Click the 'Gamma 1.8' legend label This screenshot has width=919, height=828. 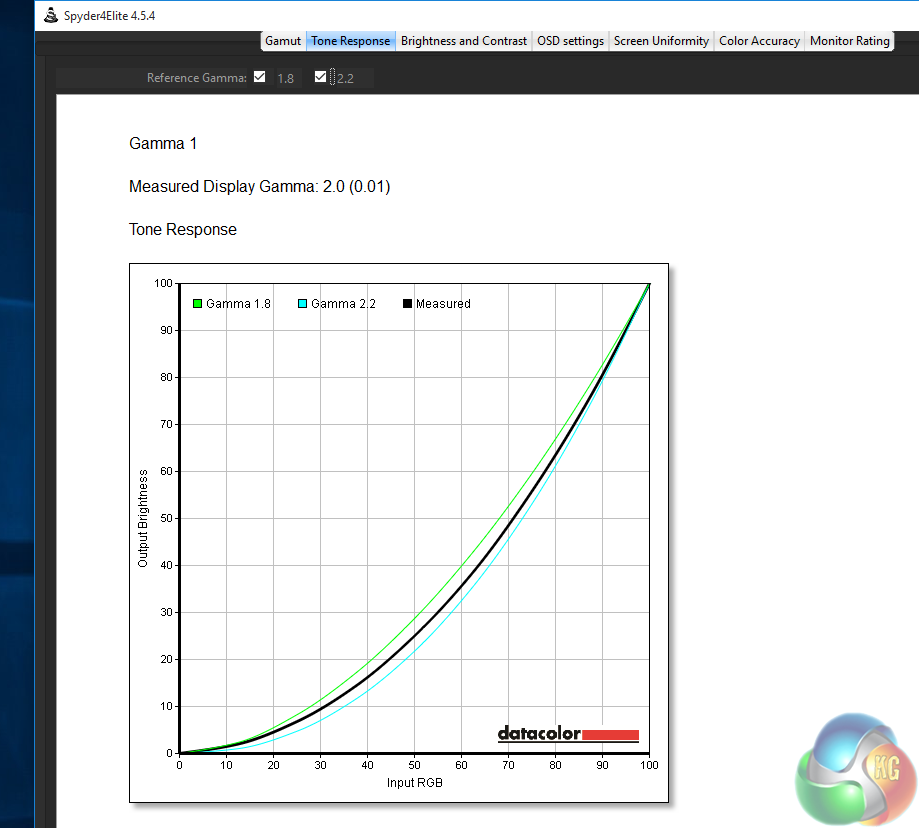[239, 304]
